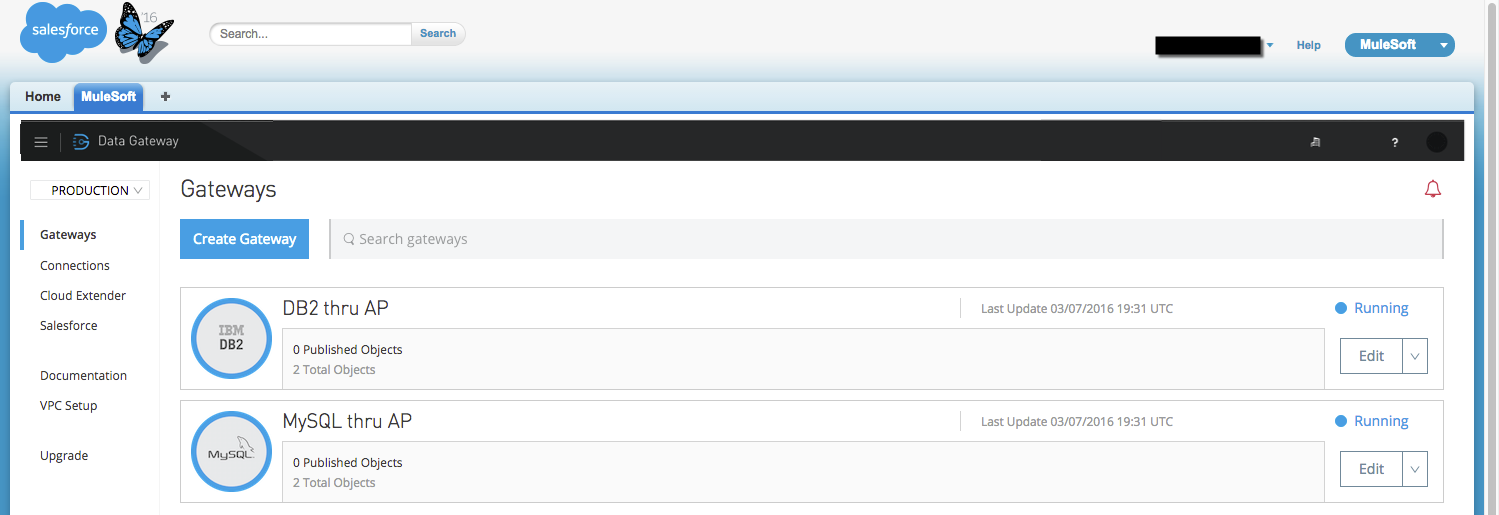Click 0 Published Objects under DB2 thru AP
The width and height of the screenshot is (1499, 515).
tap(348, 350)
